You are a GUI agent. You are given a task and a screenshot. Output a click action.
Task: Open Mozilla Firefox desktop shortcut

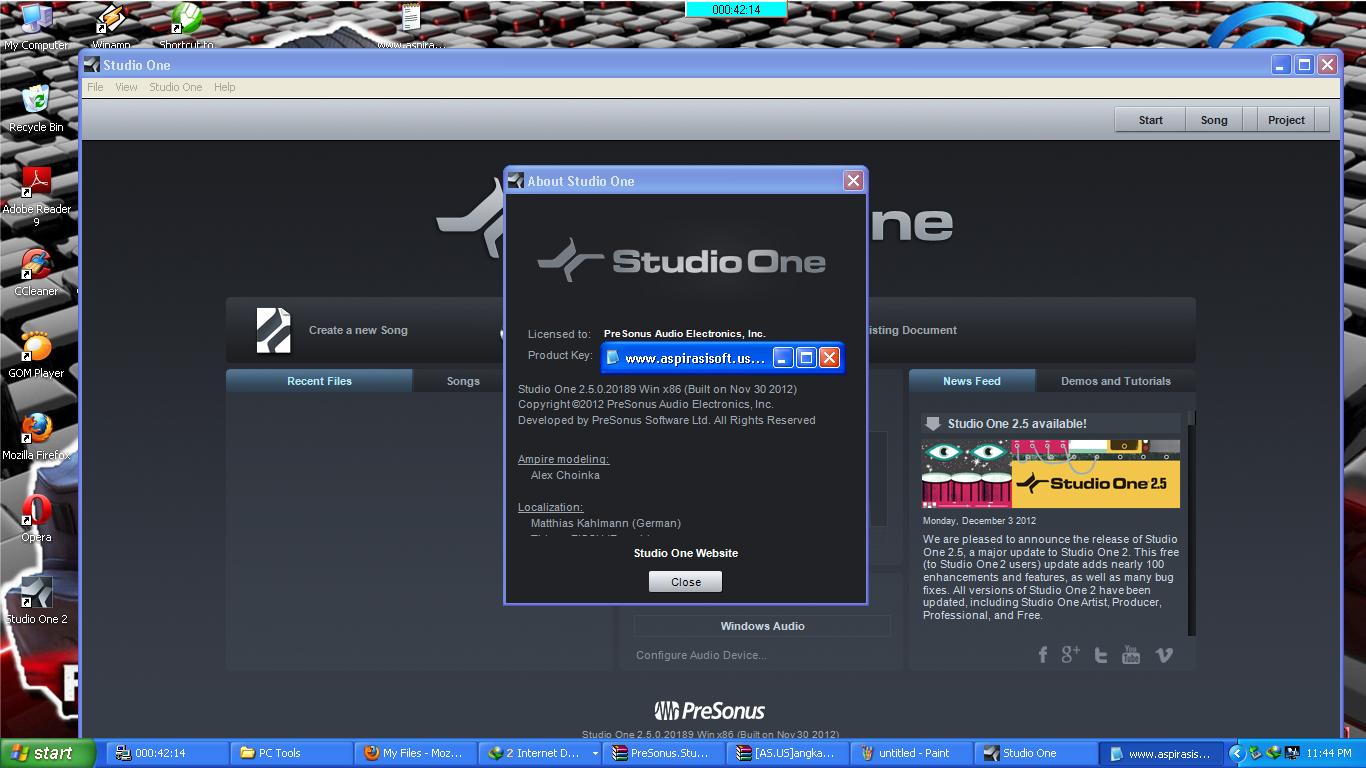tap(36, 436)
